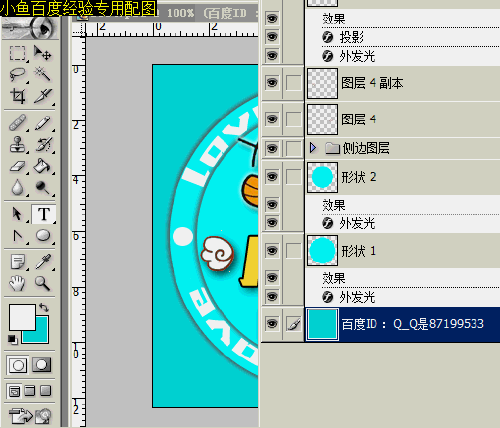Click the paintbrush indicator on 百度ID layer
Screen dimensions: 500x428
coord(293,324)
